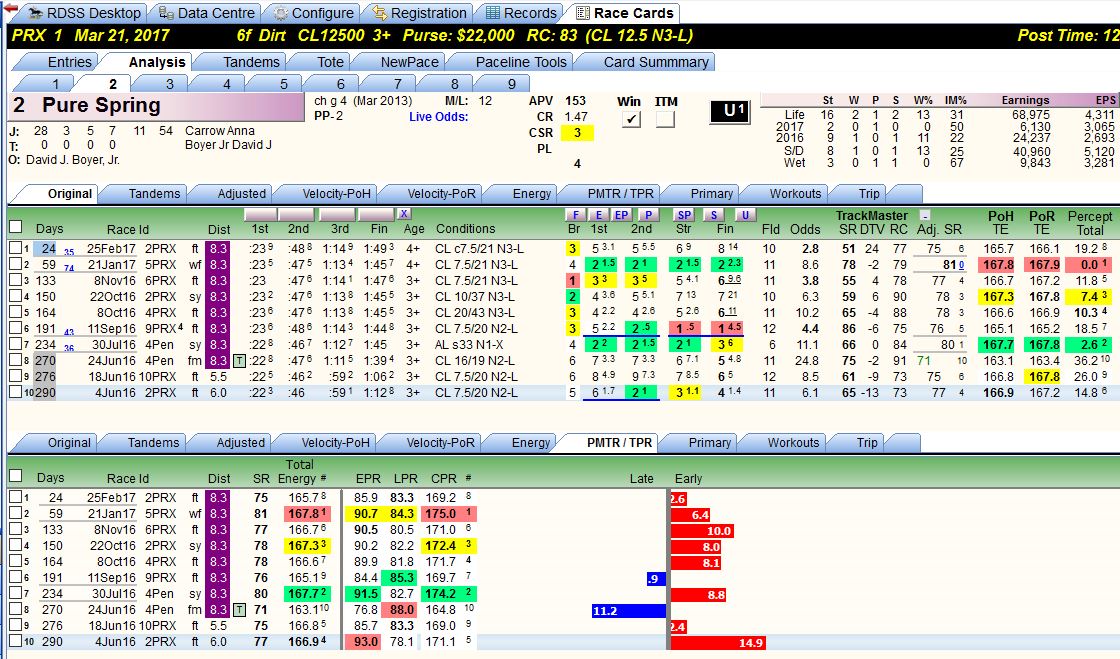This screenshot has width=1120, height=659.
Task: Click the blue 11.2 Late bar
Action: [629, 611]
